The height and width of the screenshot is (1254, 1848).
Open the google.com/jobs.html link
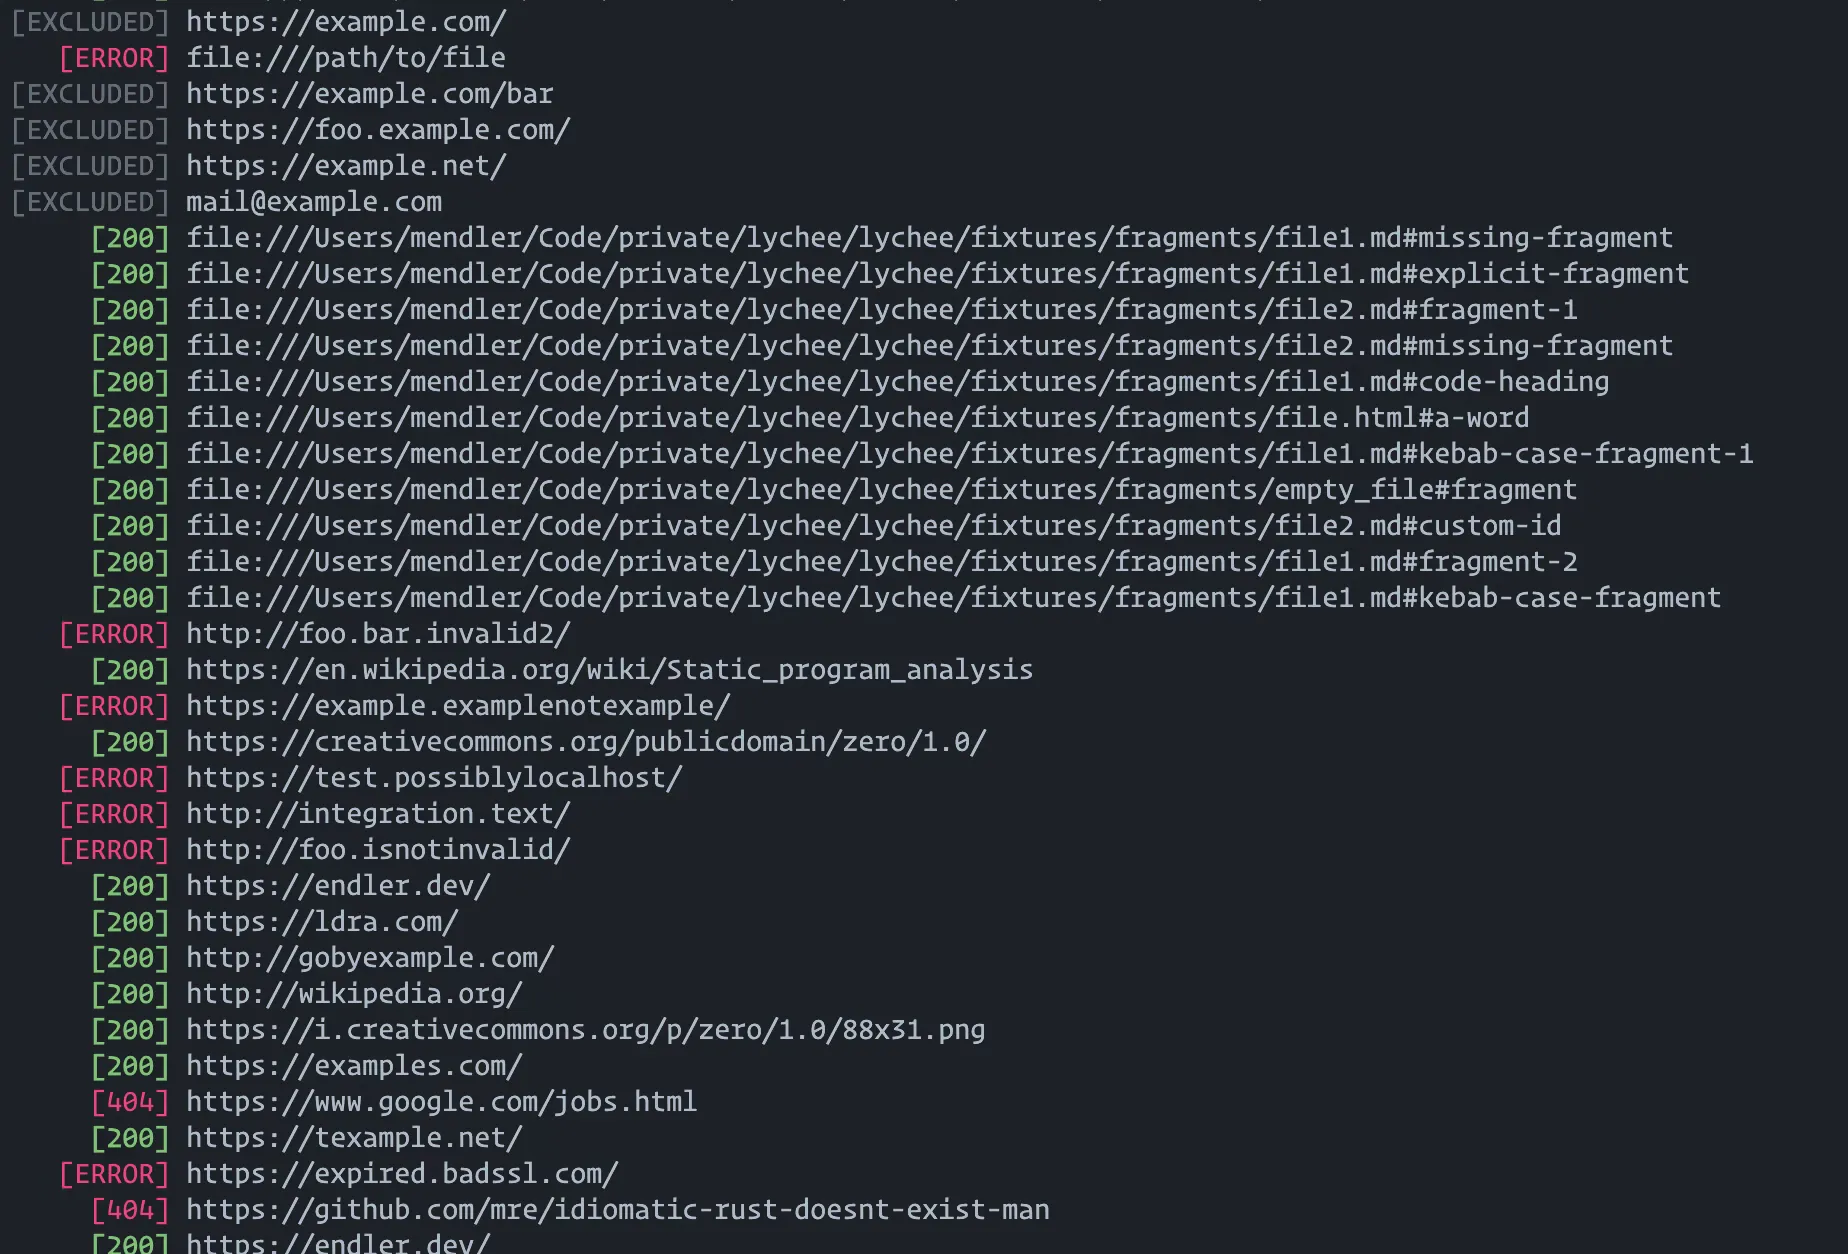coord(441,1102)
